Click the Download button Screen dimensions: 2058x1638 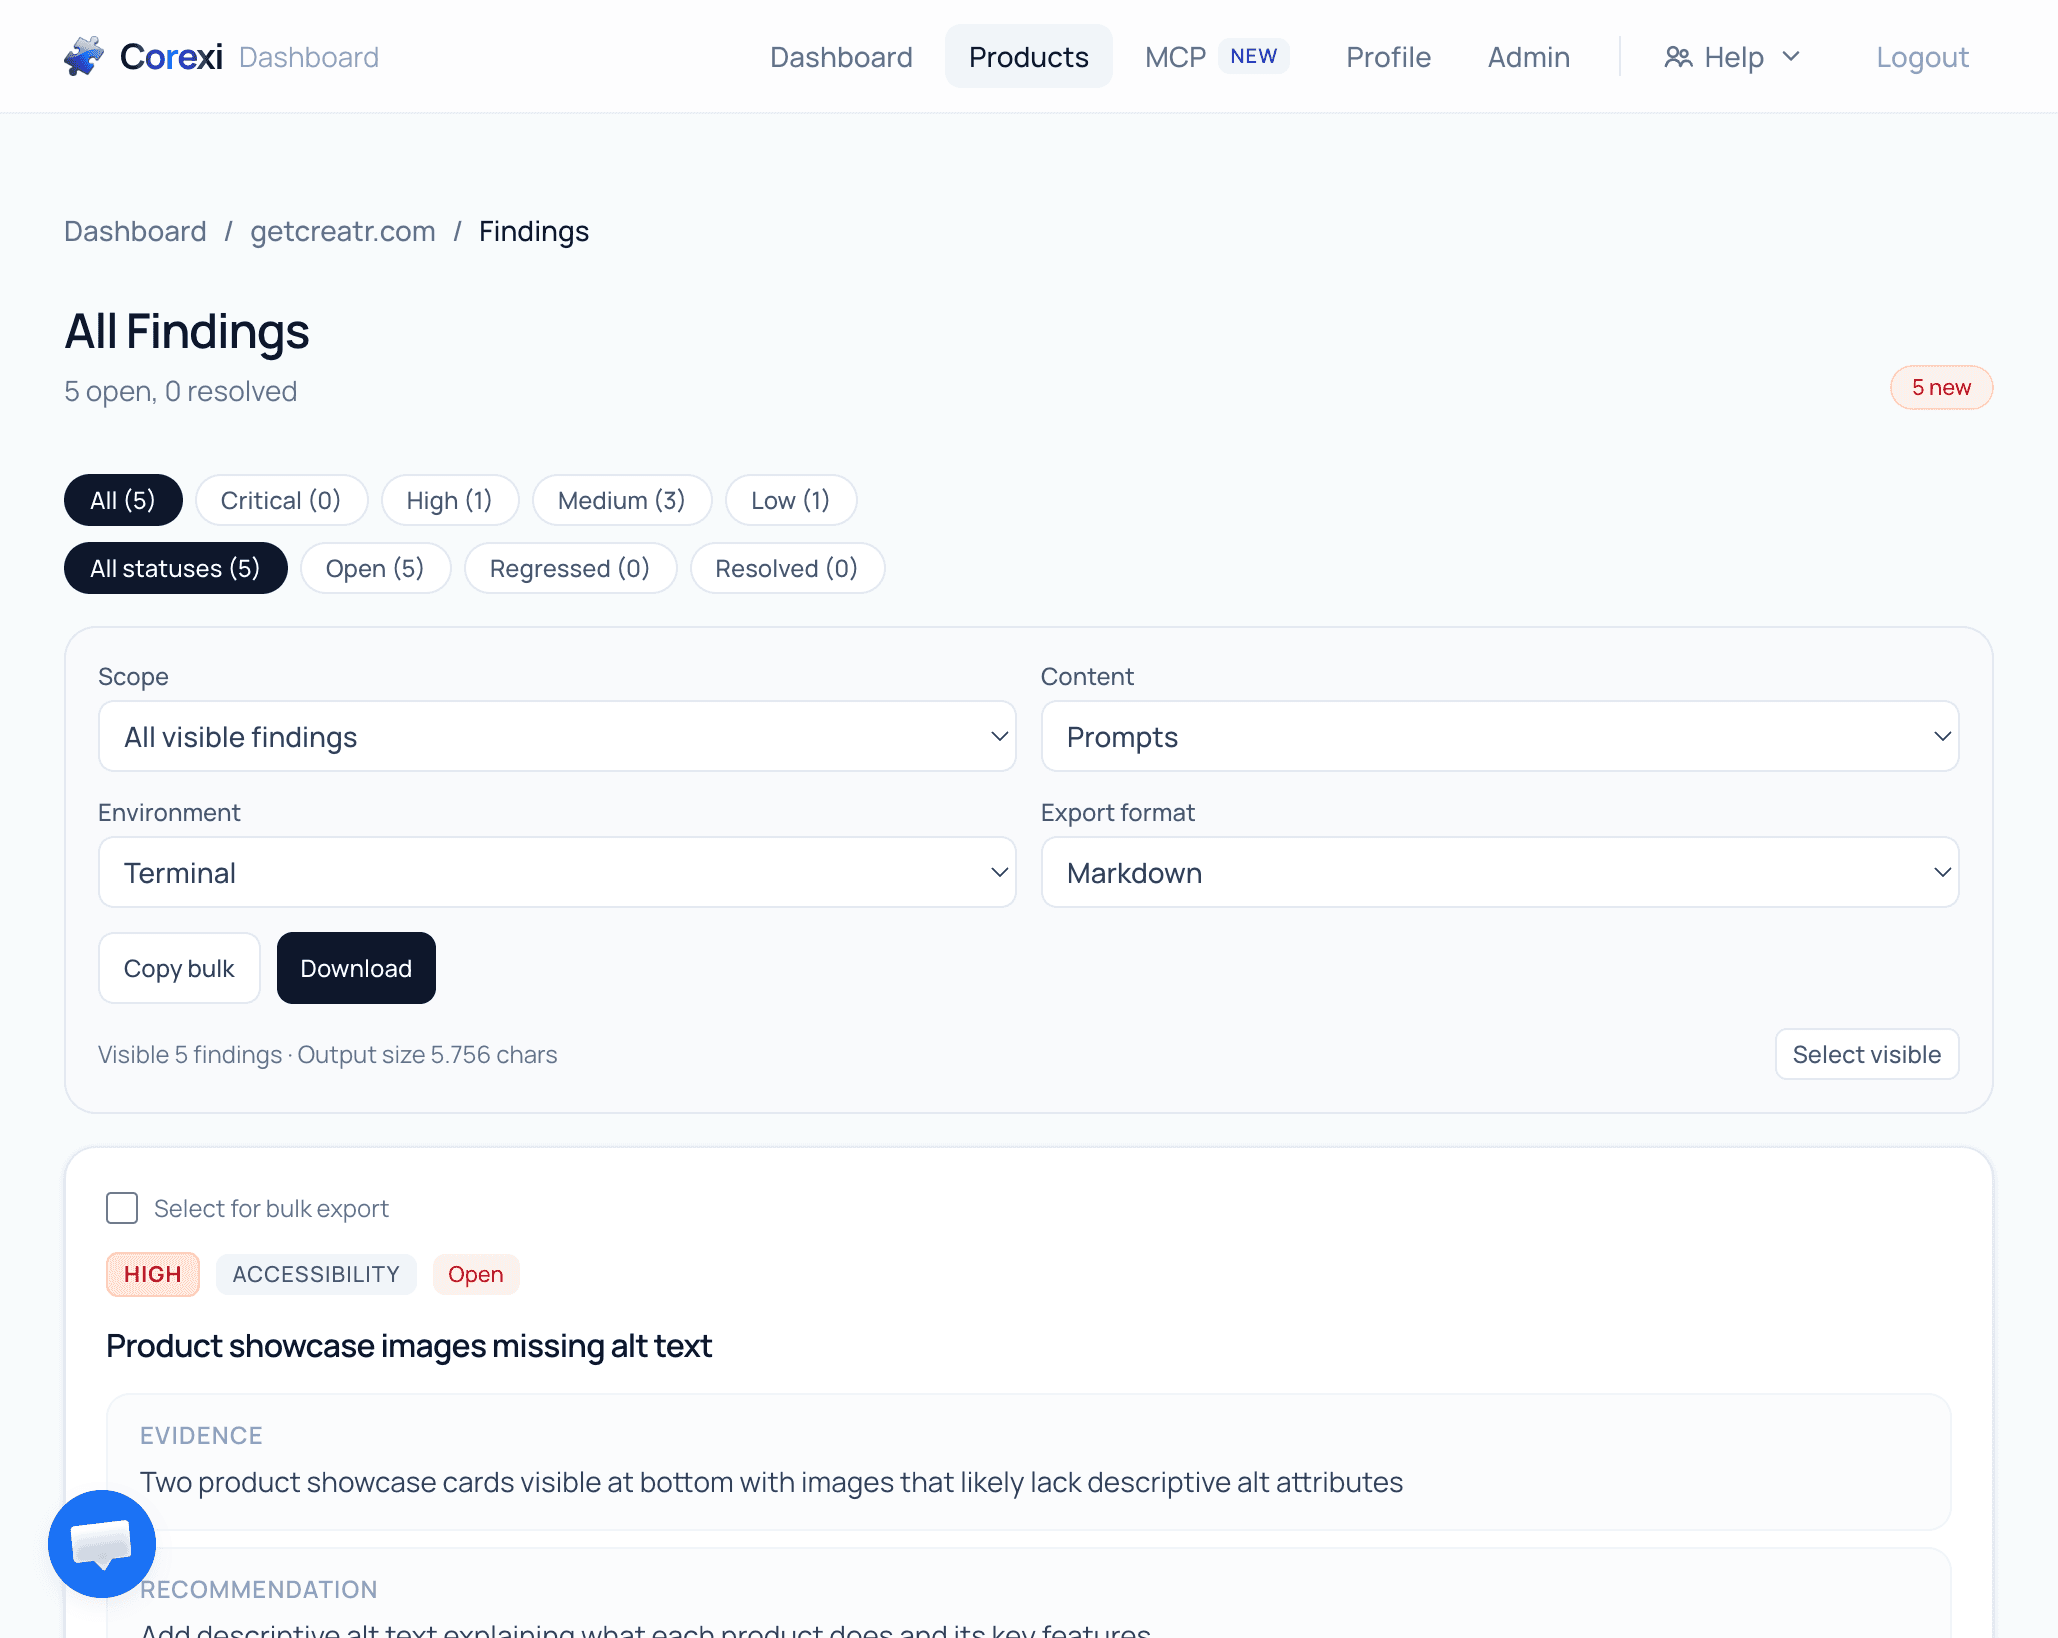[356, 968]
